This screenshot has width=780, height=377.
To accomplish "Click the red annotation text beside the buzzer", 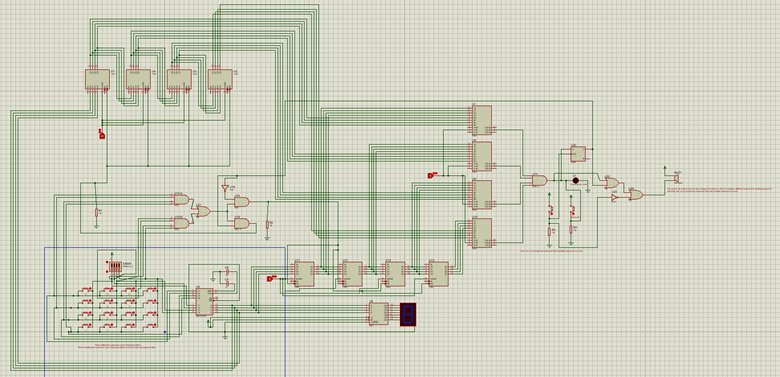I will coord(719,190).
